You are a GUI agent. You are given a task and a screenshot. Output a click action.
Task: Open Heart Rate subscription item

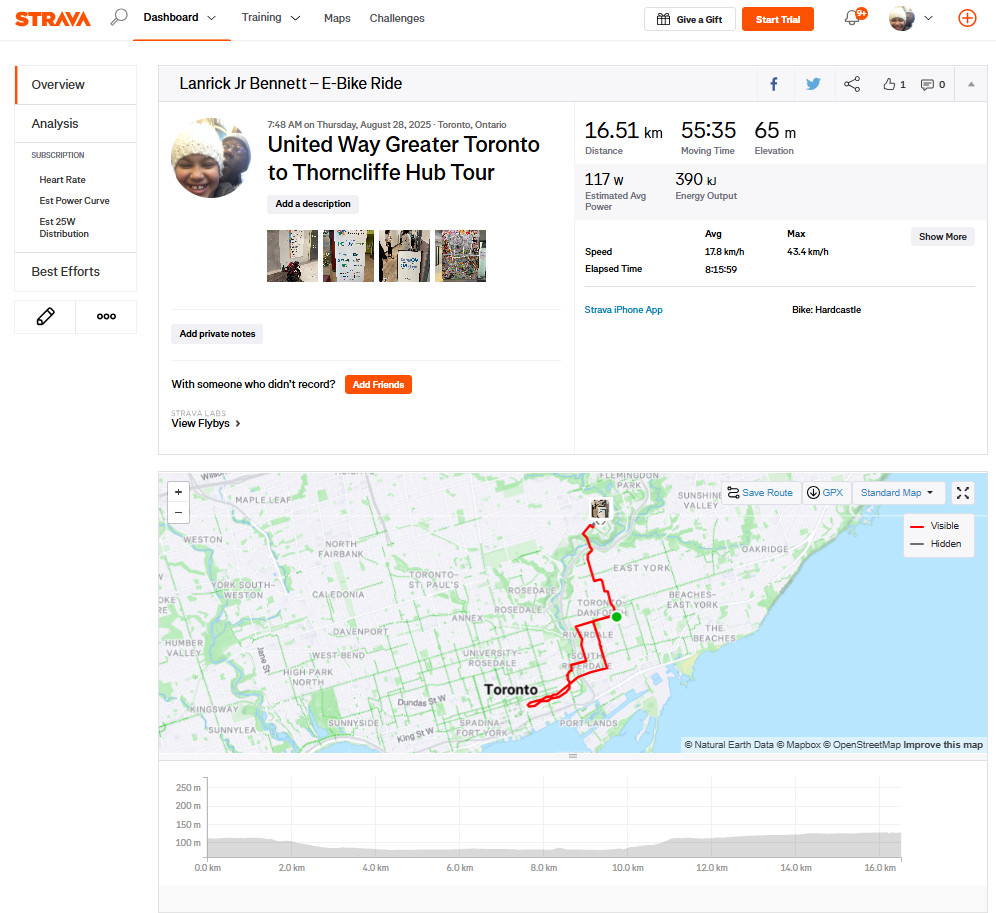pyautogui.click(x=62, y=180)
